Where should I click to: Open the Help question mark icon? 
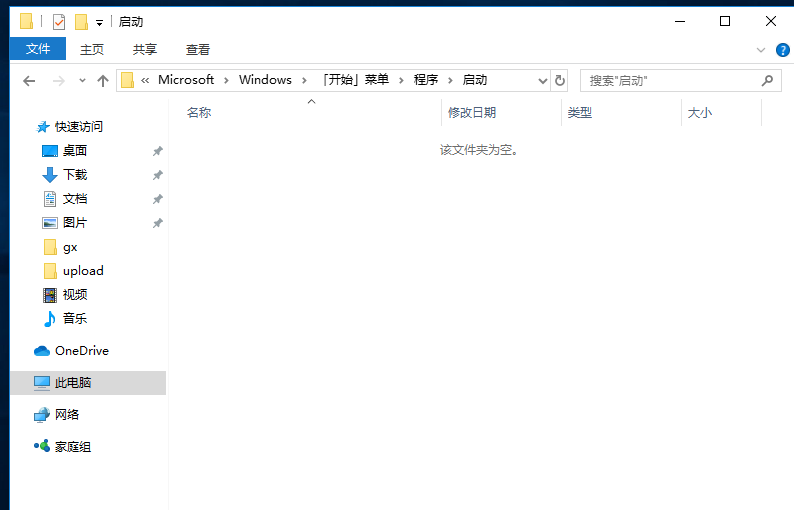[781, 49]
